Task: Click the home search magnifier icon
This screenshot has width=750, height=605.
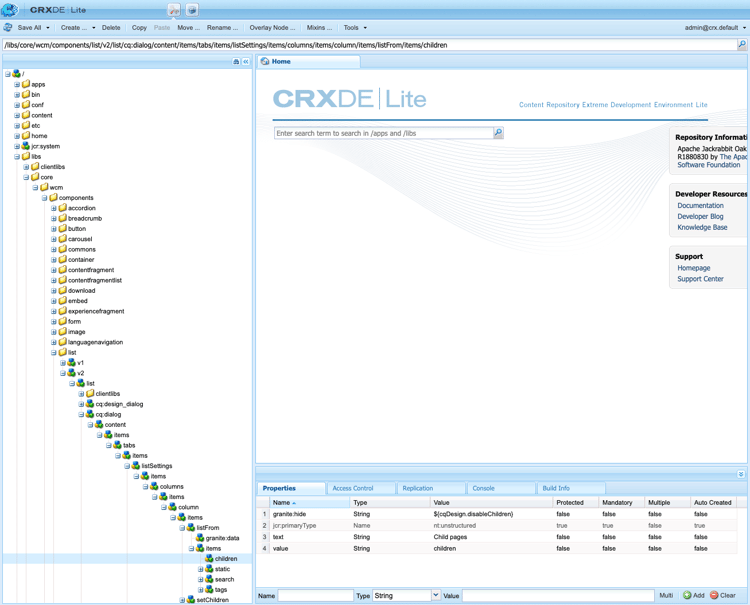Action: click(x=498, y=132)
